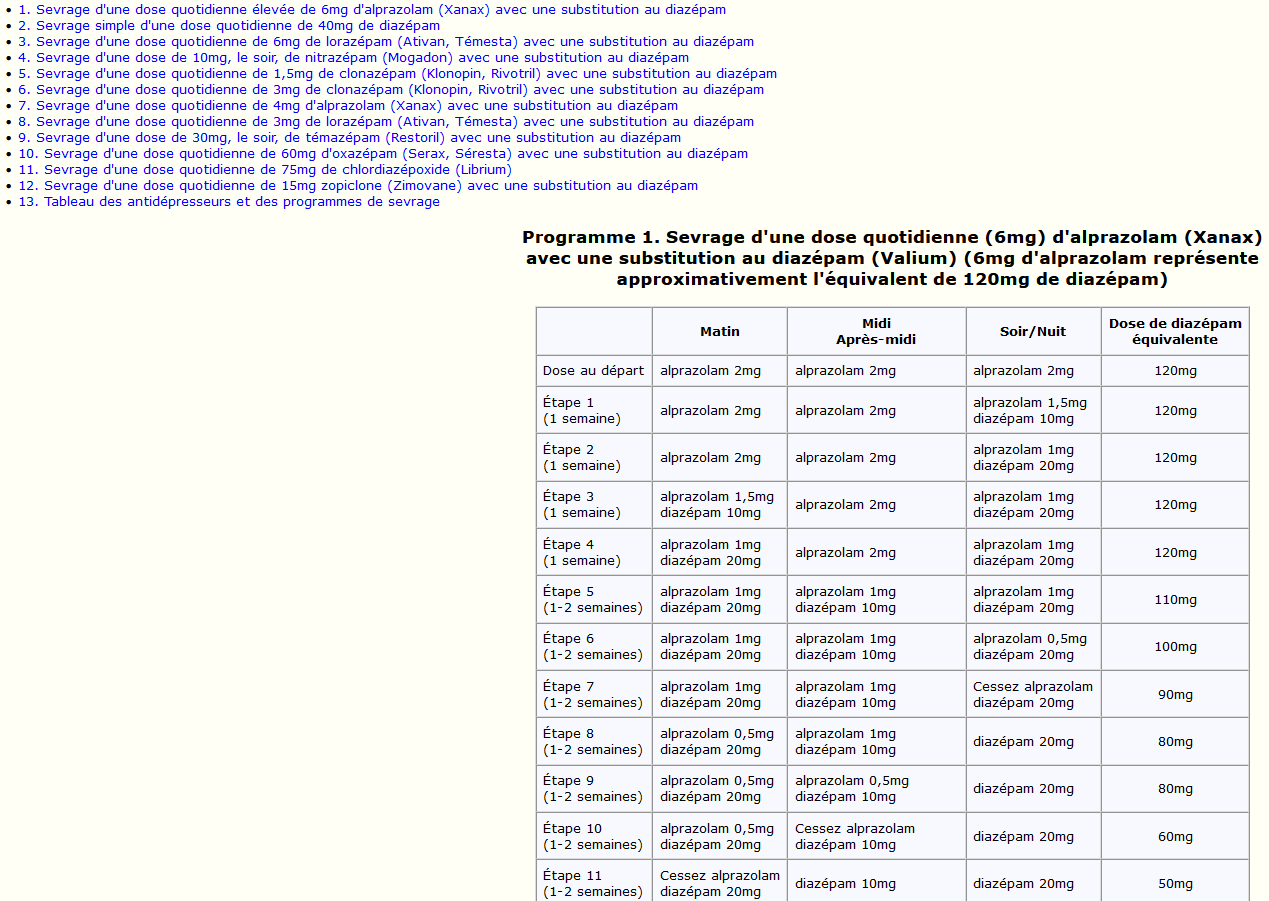Screen dimensions: 1269x901
Task: Click the Étape 11 row label
Action: 593,883
